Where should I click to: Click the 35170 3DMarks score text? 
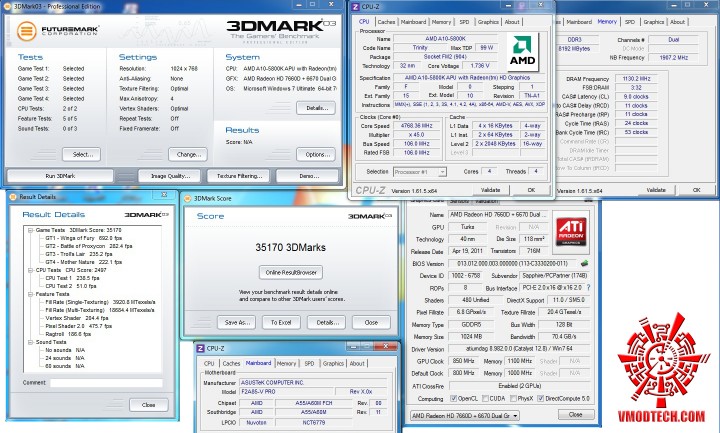[291, 247]
